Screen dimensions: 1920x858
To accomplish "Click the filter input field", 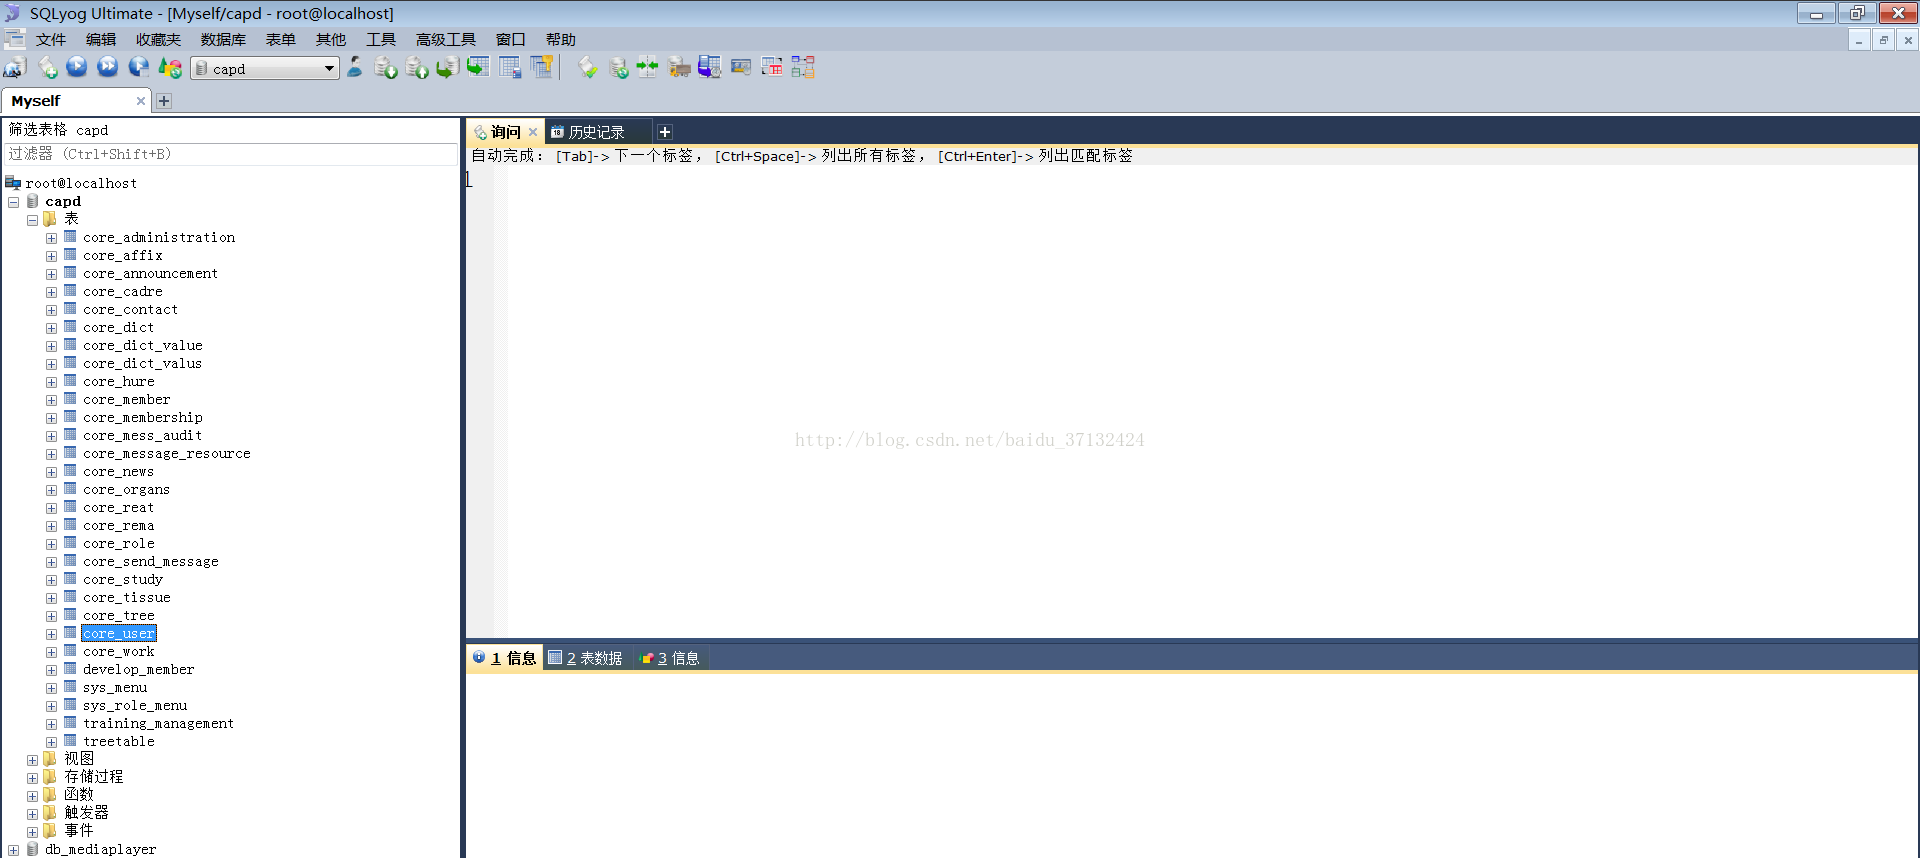I will pyautogui.click(x=231, y=154).
